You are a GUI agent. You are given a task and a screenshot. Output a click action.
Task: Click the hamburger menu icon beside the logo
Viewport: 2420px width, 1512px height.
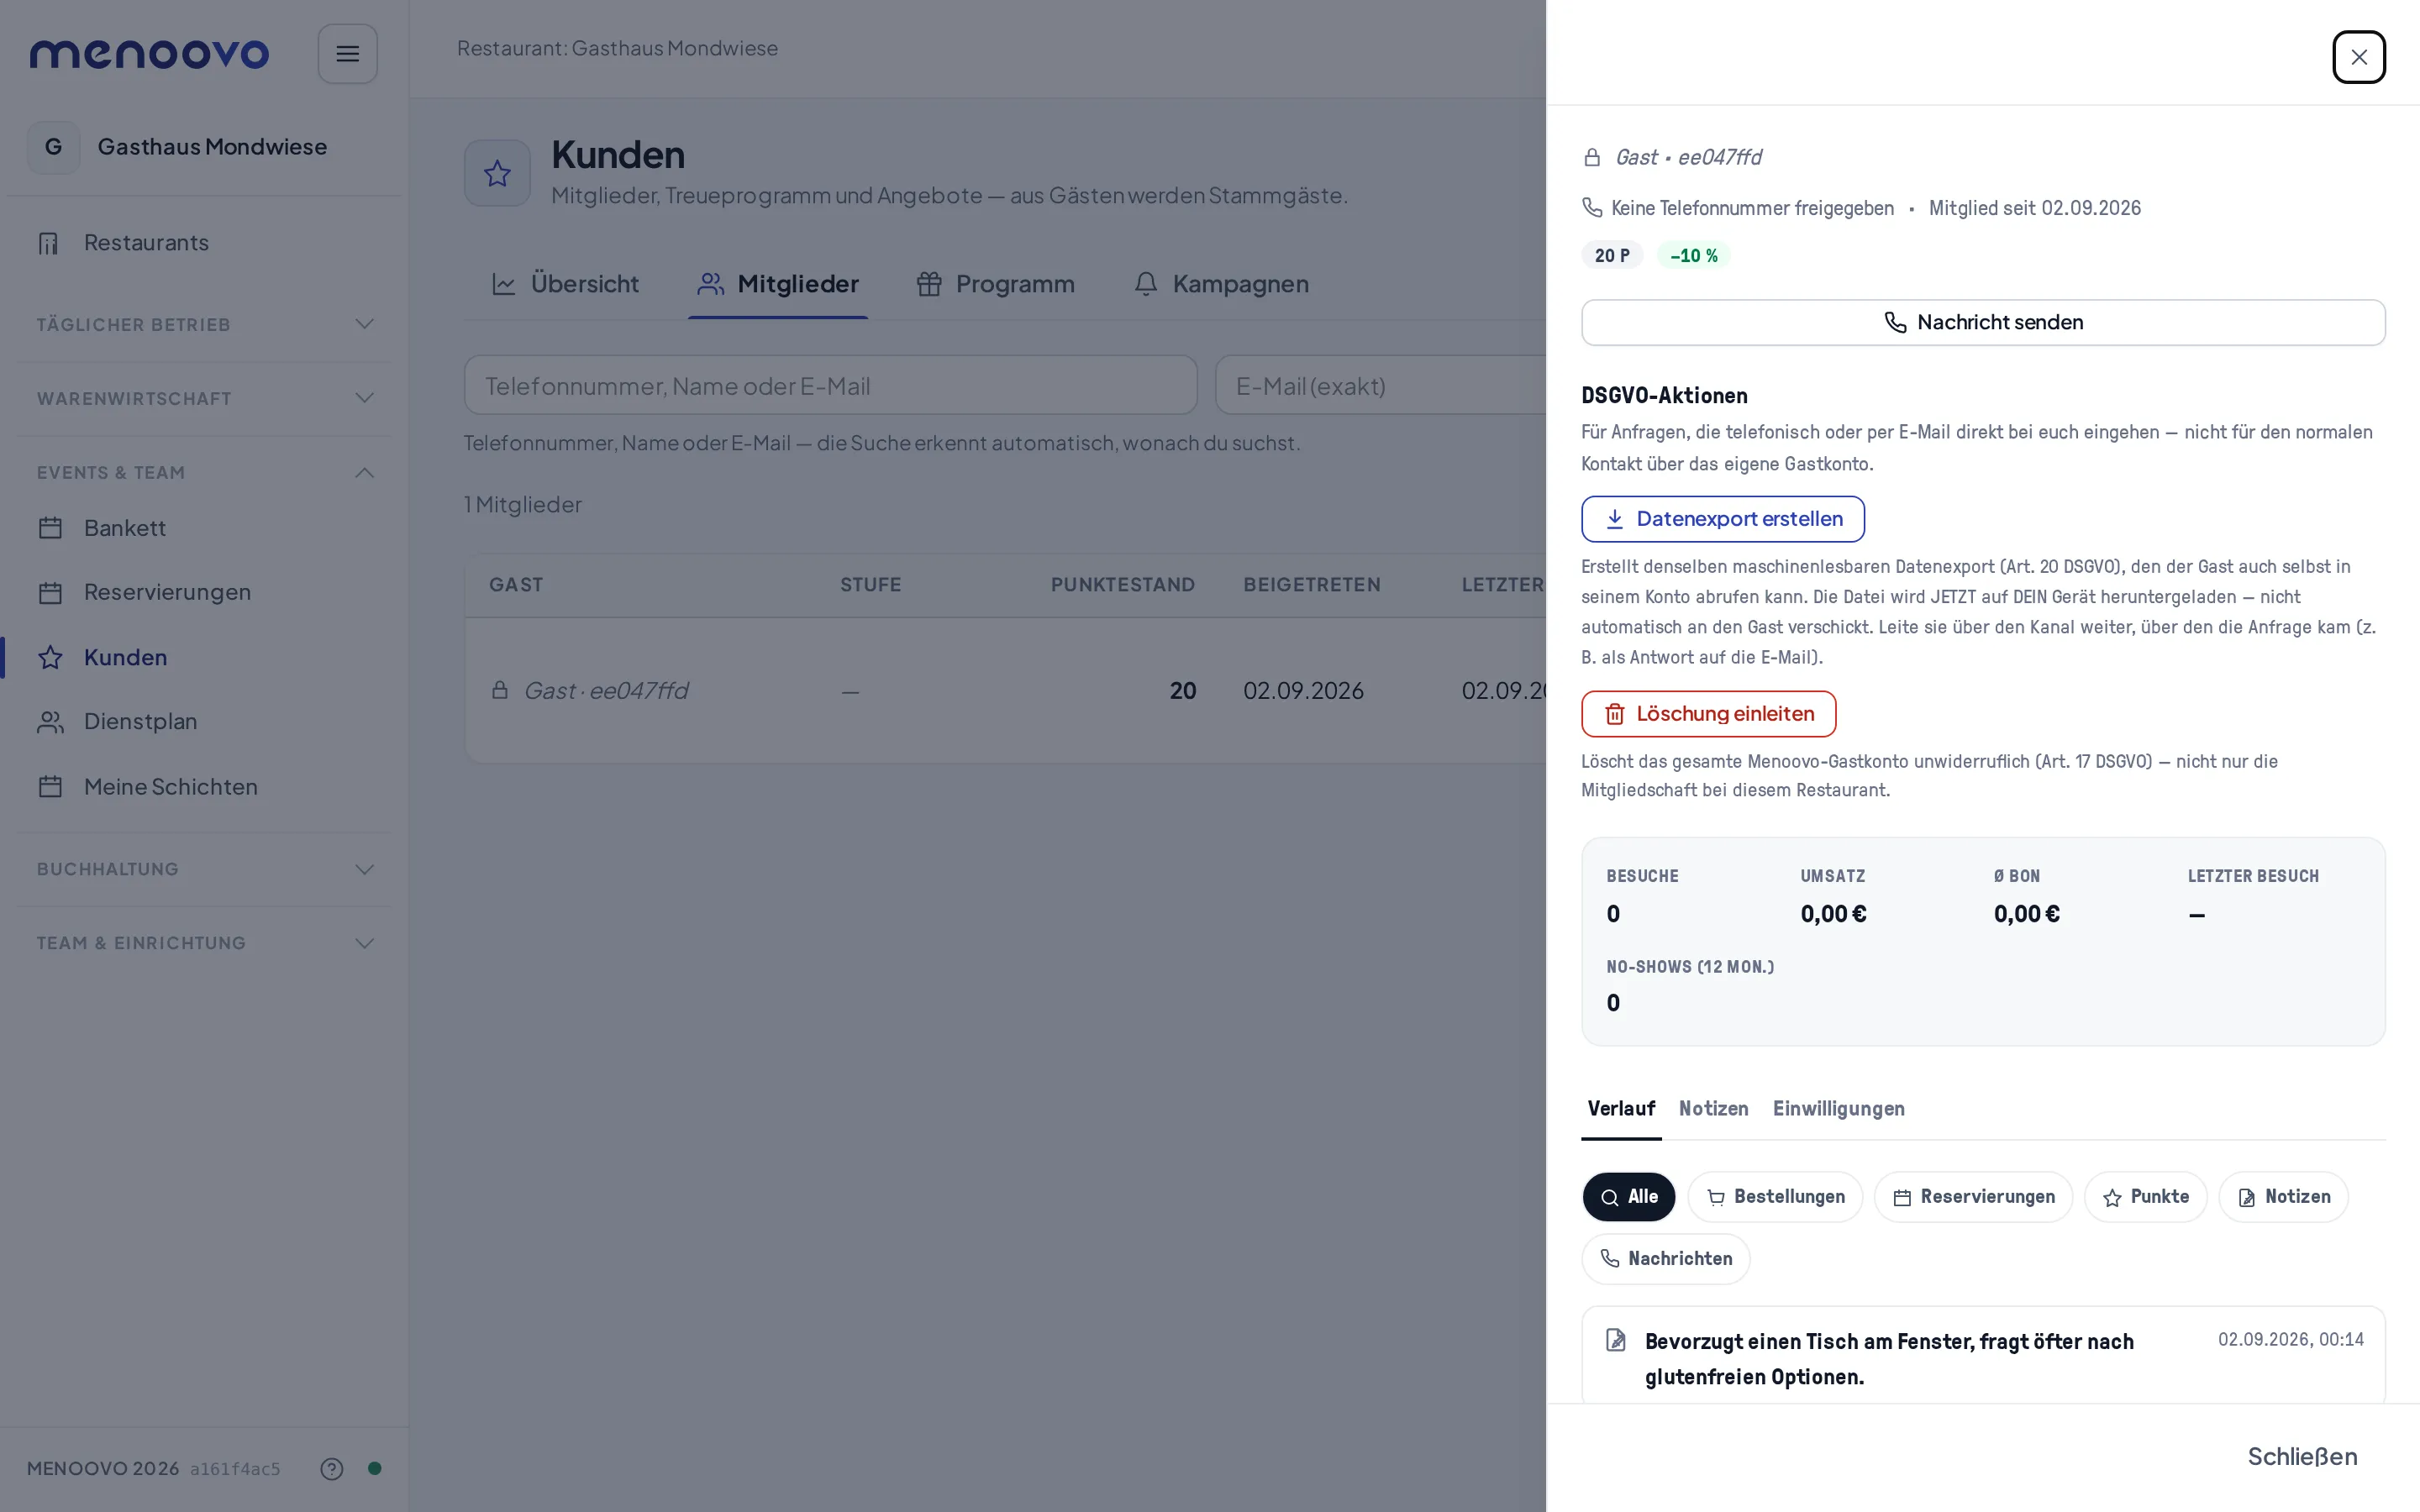click(x=347, y=54)
